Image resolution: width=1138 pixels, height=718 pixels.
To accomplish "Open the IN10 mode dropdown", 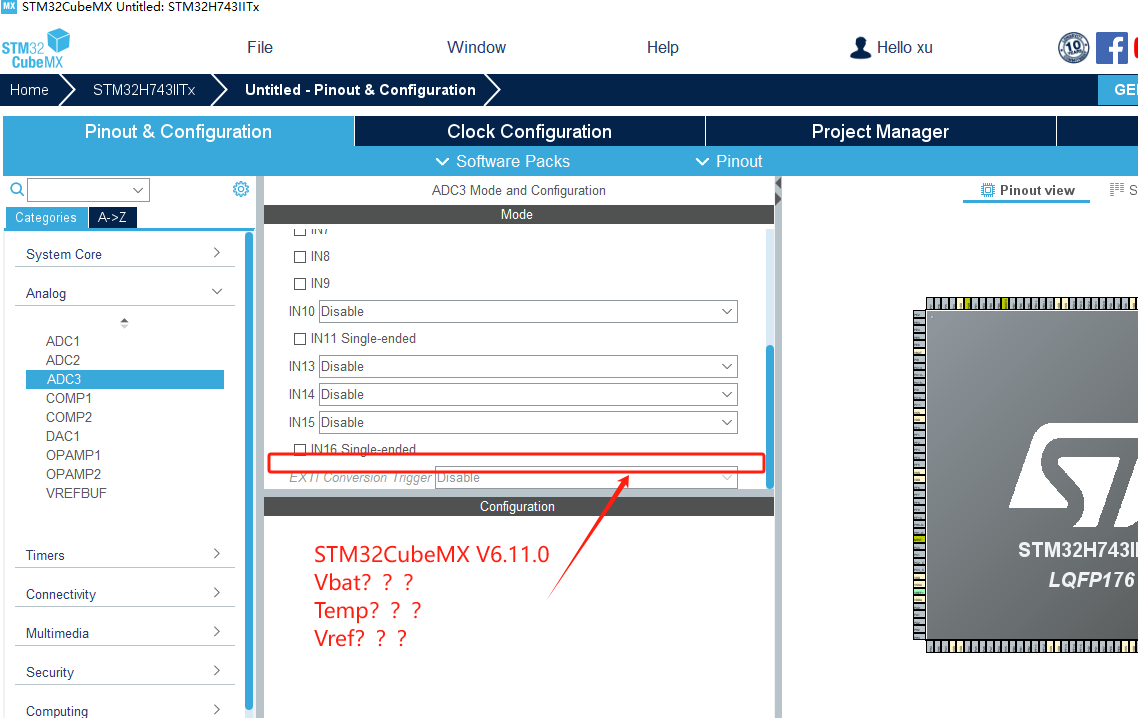I will 526,311.
